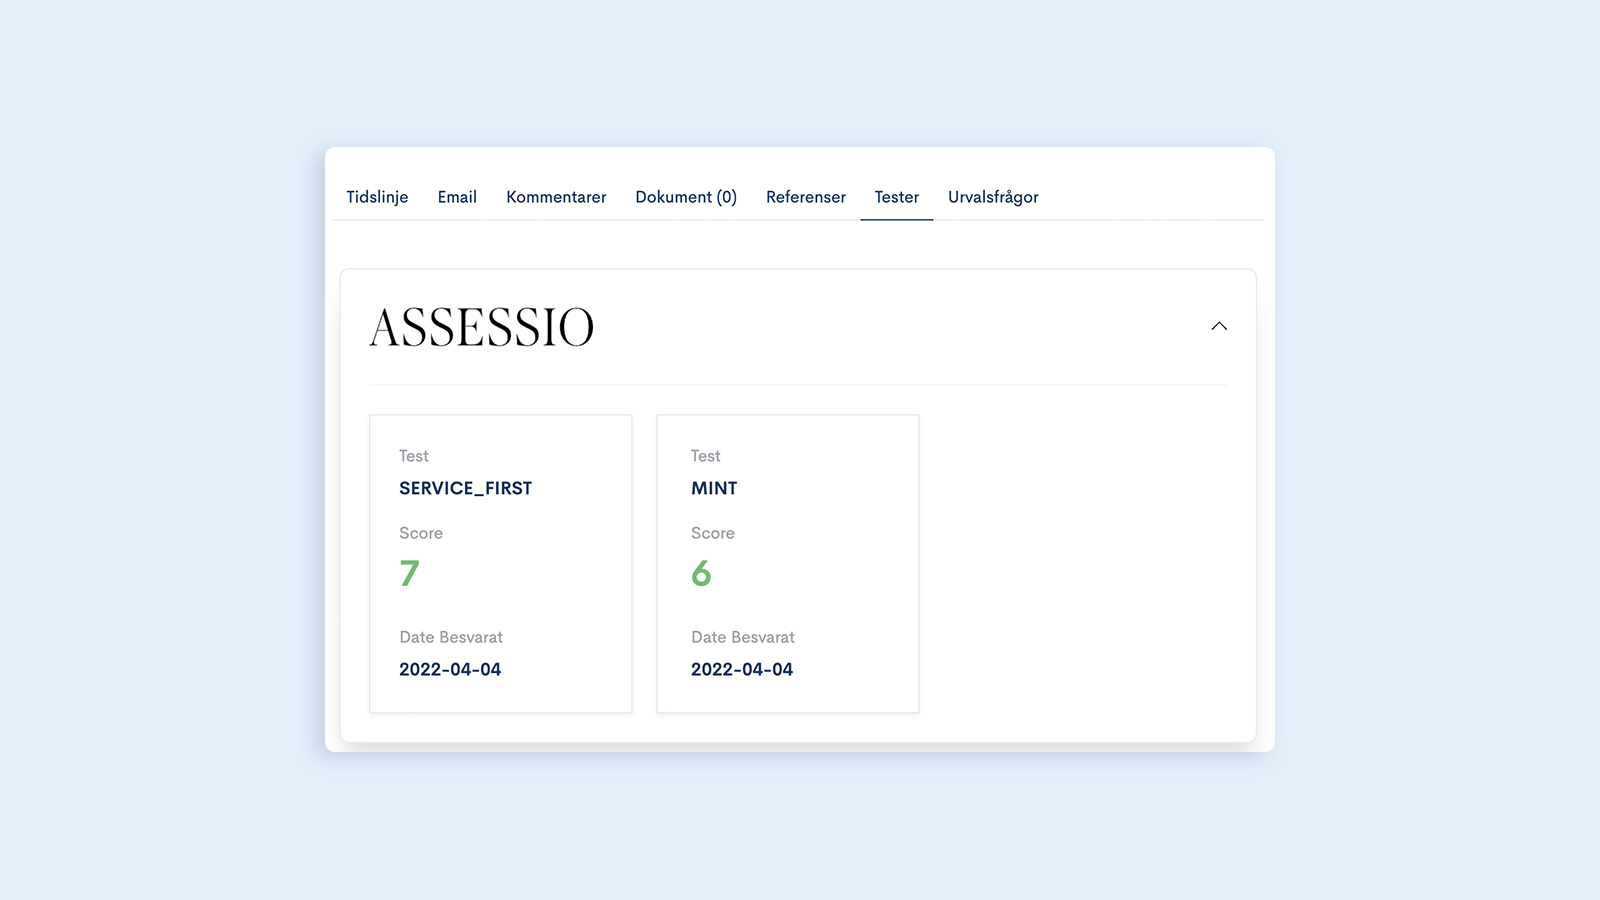Click Date Besvarat label in MINT card
Image resolution: width=1600 pixels, height=900 pixels.
(743, 637)
